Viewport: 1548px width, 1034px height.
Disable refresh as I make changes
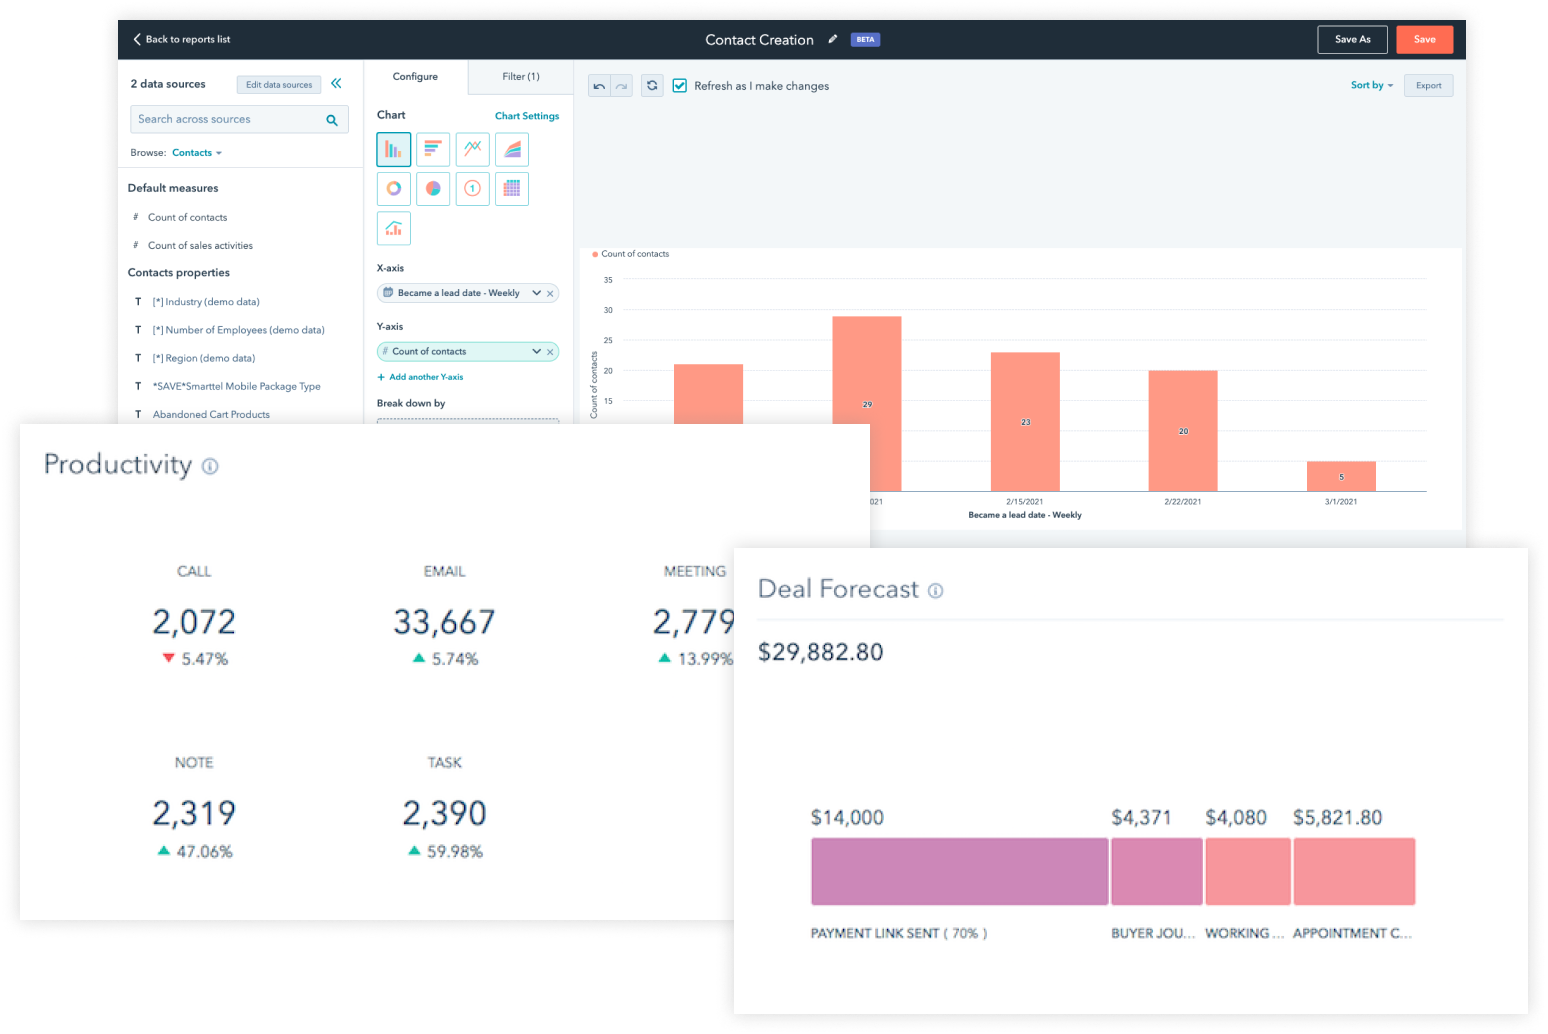click(680, 85)
